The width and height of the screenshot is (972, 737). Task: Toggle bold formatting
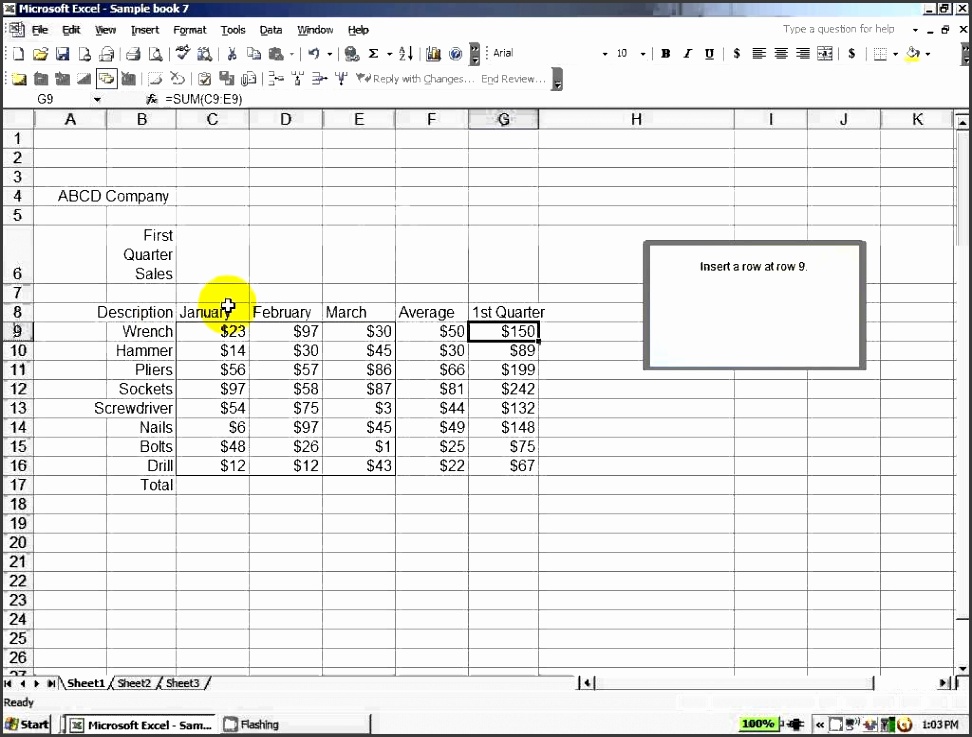(666, 53)
